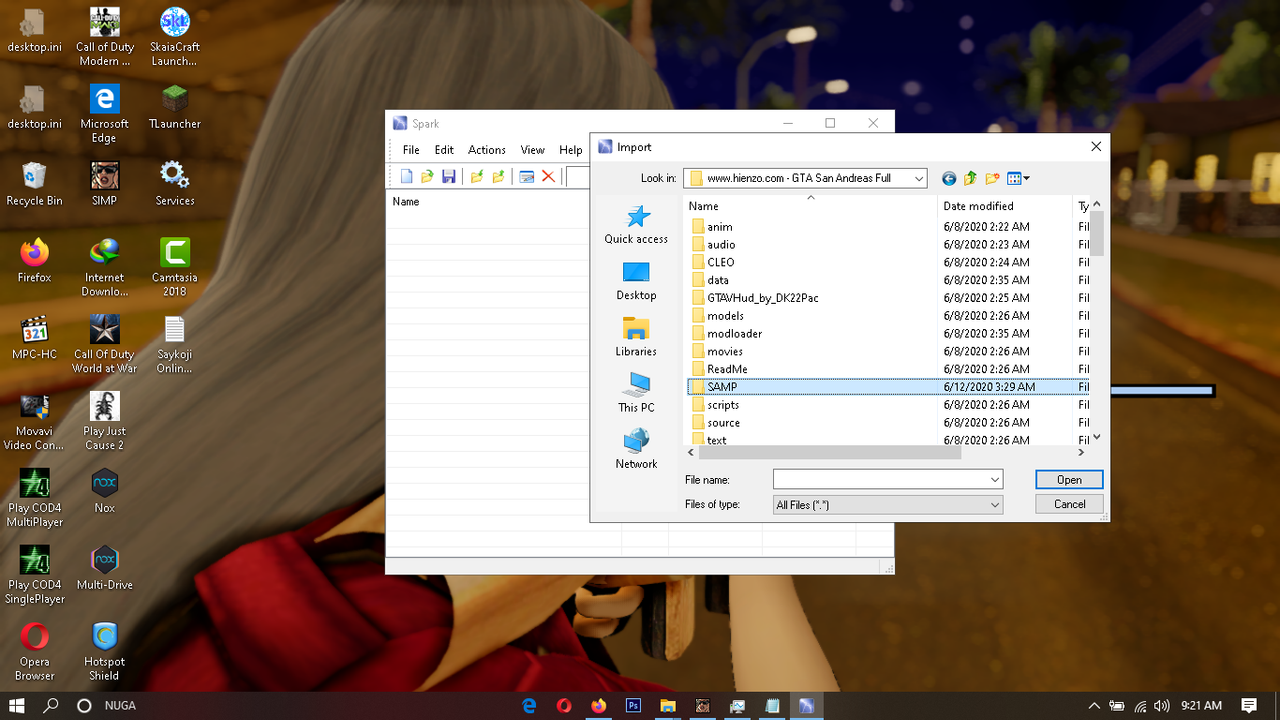Open the View Menu button in Import dialog
1280x720 pixels.
[x=1018, y=179]
